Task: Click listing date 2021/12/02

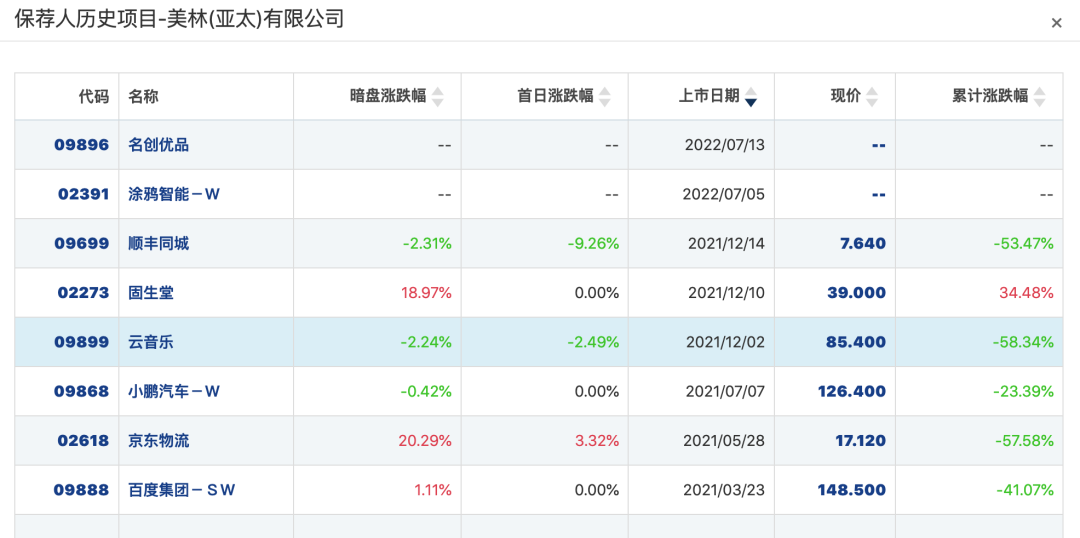Action: 725,342
